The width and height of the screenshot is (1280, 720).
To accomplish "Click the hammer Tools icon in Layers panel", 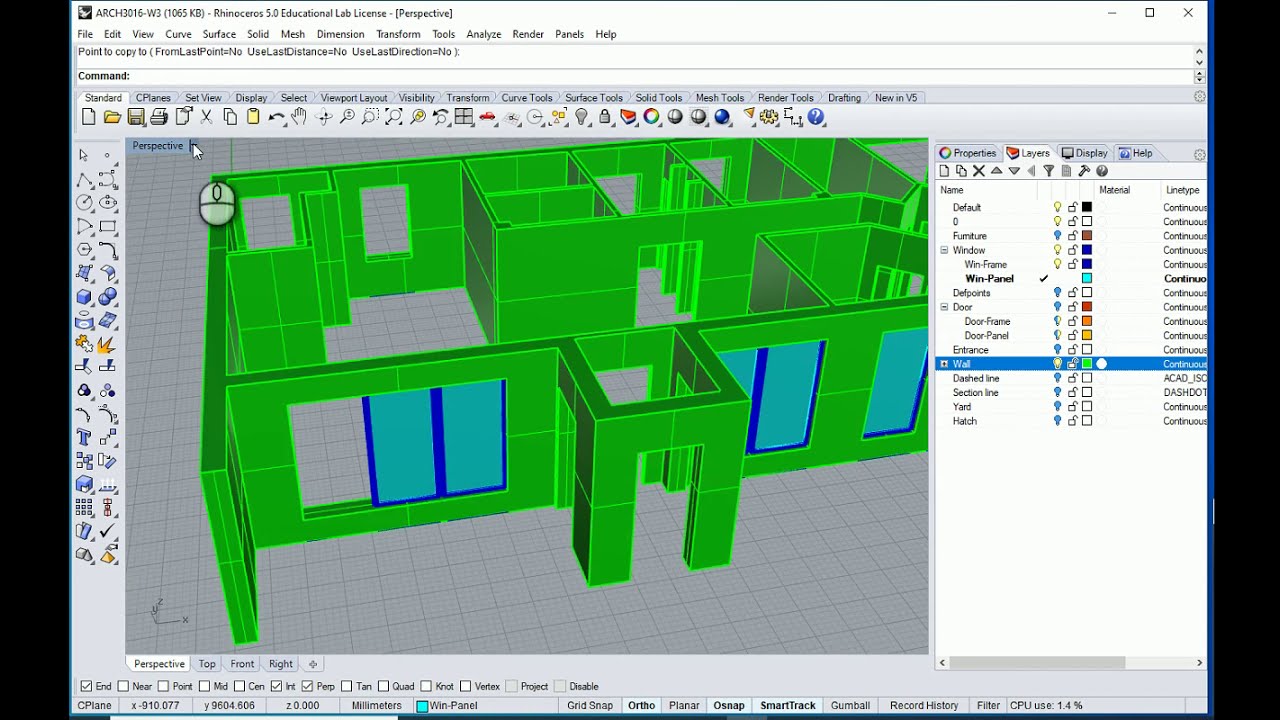I will pyautogui.click(x=1084, y=171).
